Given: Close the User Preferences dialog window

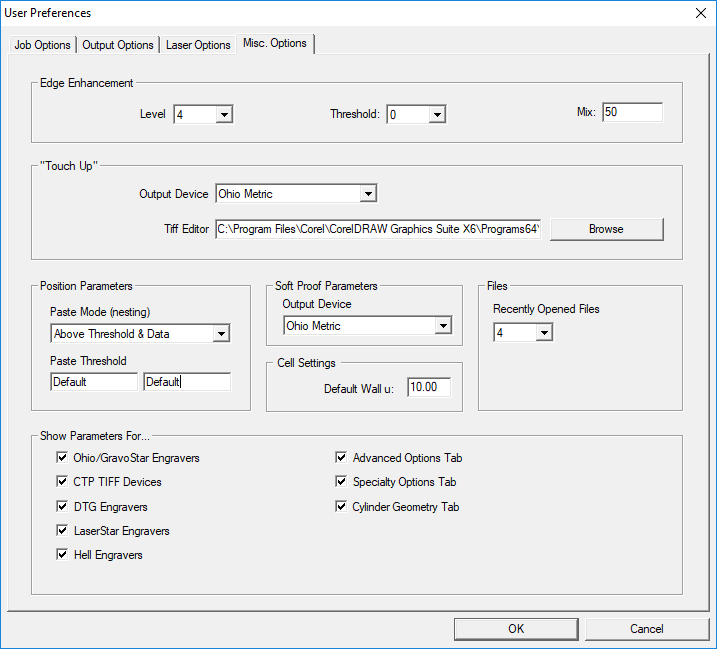Looking at the screenshot, I should (x=699, y=13).
